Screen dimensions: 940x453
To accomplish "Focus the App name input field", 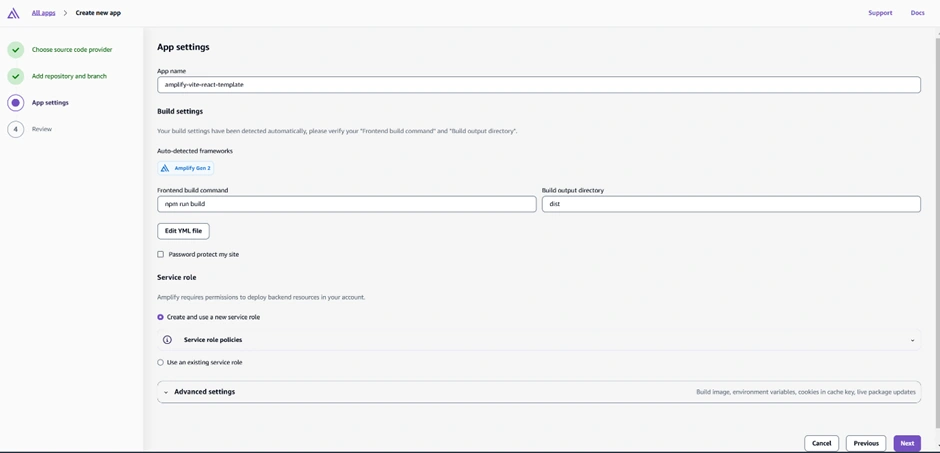I will click(538, 84).
